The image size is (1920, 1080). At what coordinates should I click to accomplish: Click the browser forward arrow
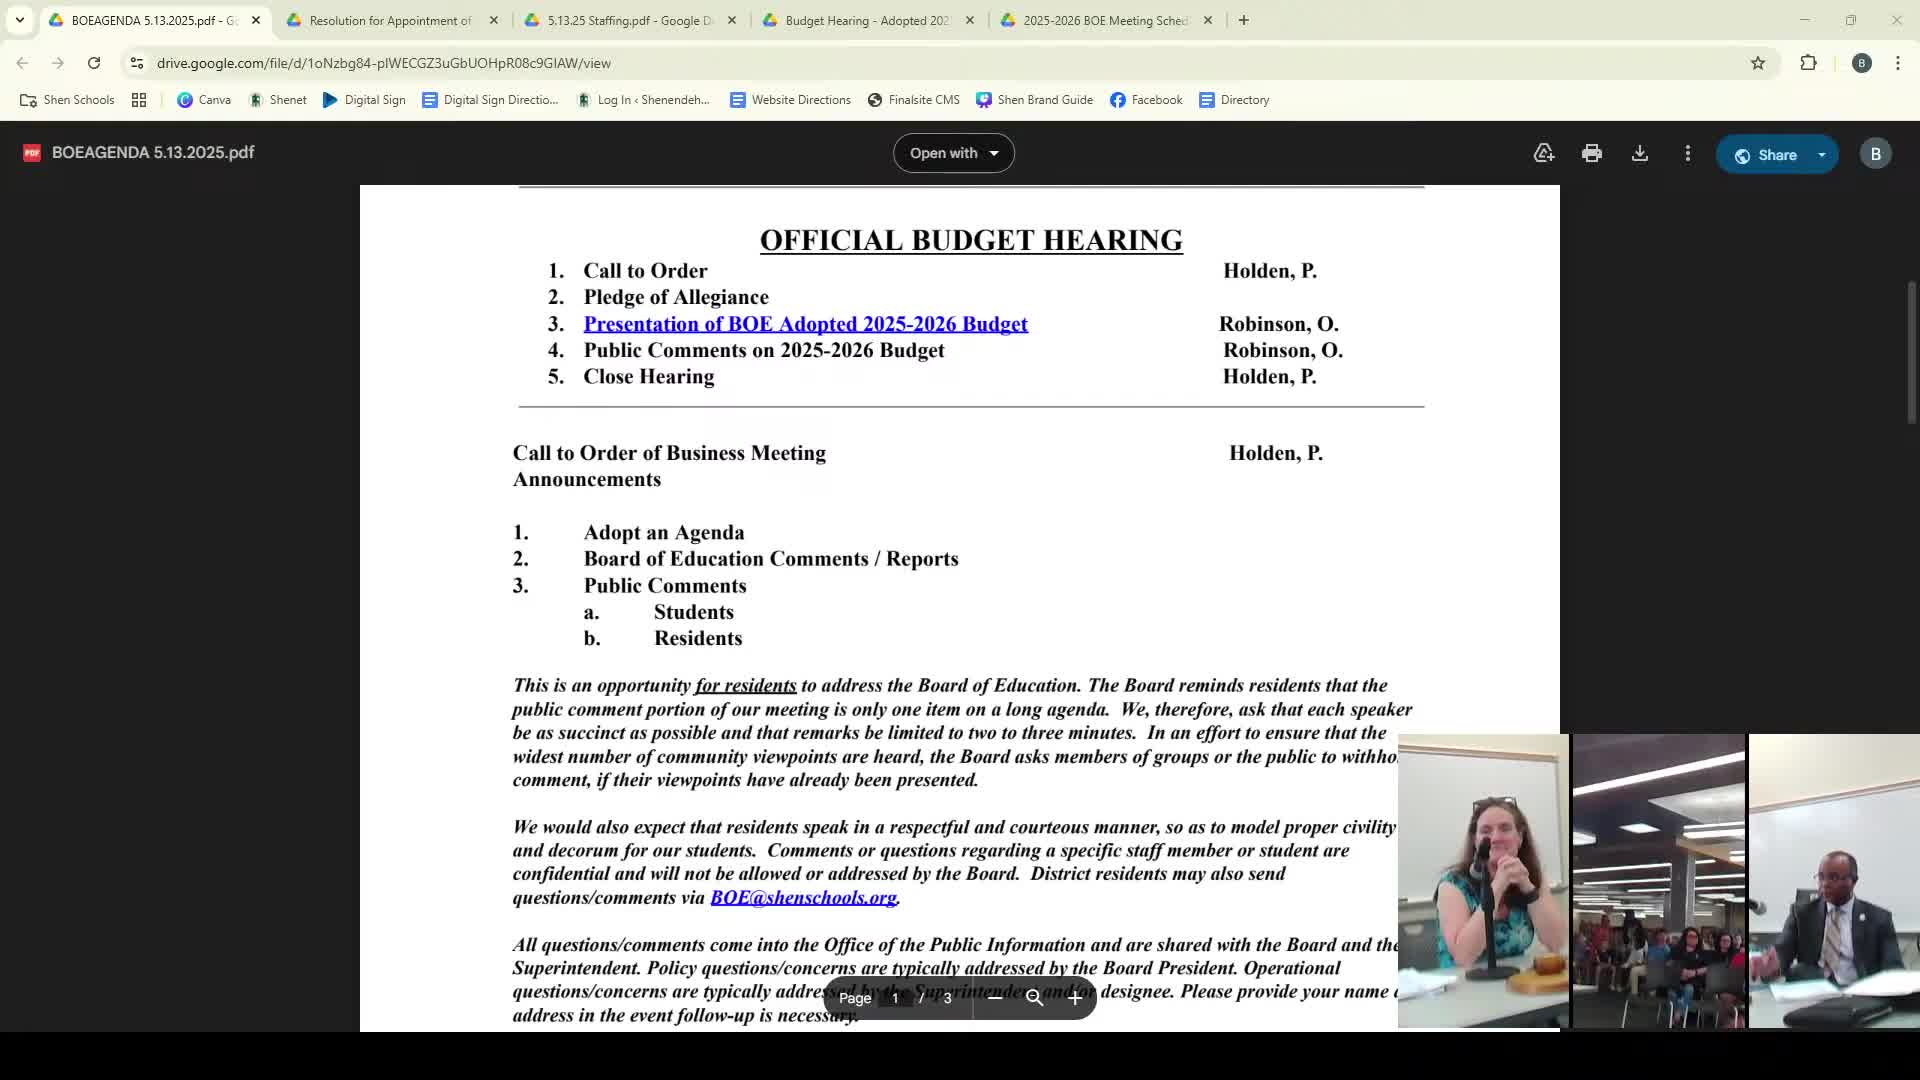(58, 63)
